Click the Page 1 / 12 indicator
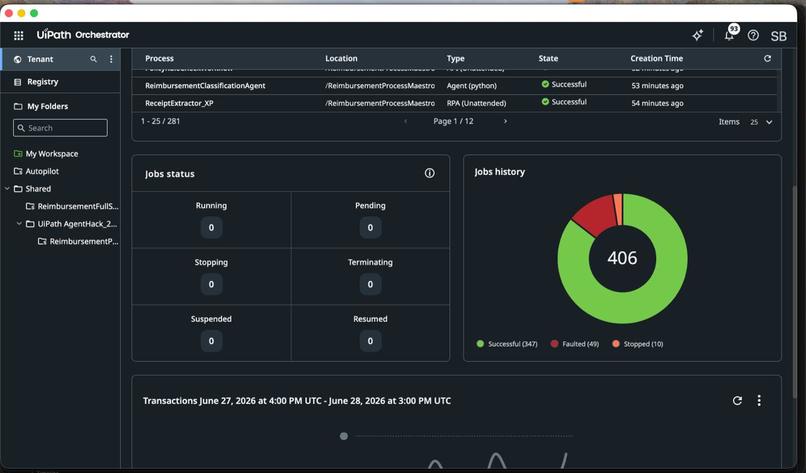The image size is (806, 473). coord(453,121)
